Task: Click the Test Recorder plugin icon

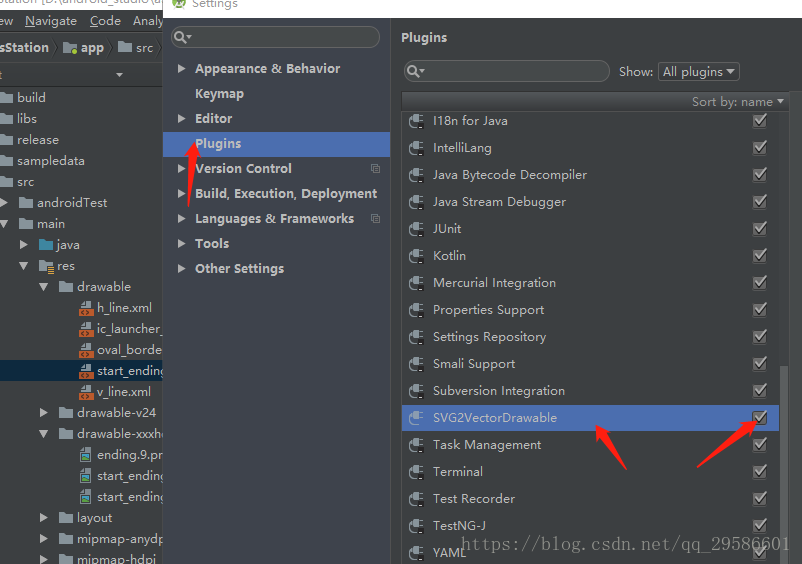Action: 416,499
